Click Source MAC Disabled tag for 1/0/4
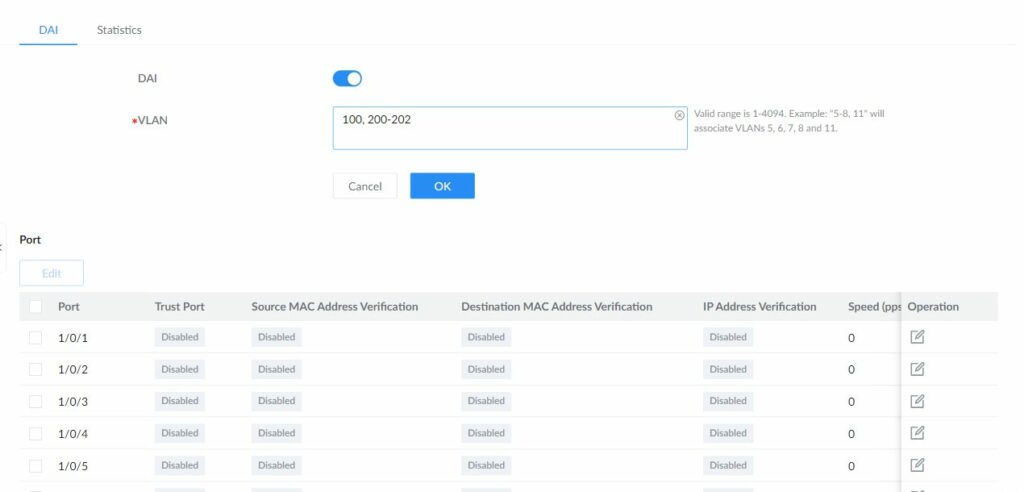This screenshot has width=1024, height=492. coord(276,433)
